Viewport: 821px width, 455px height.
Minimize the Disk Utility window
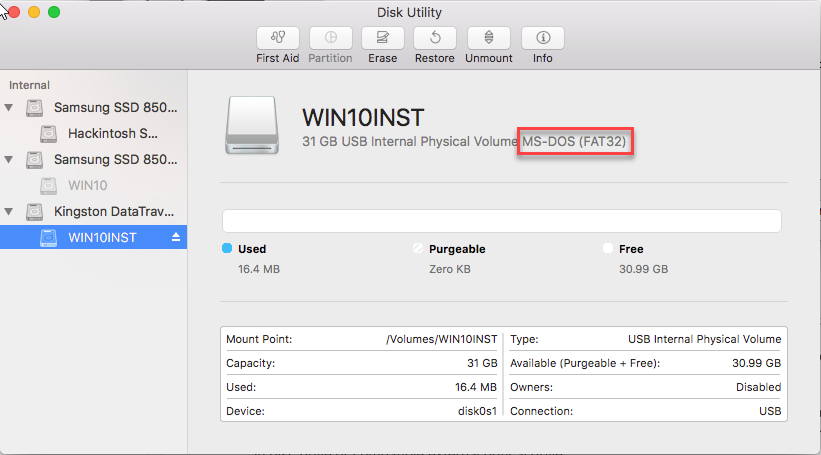click(x=34, y=12)
